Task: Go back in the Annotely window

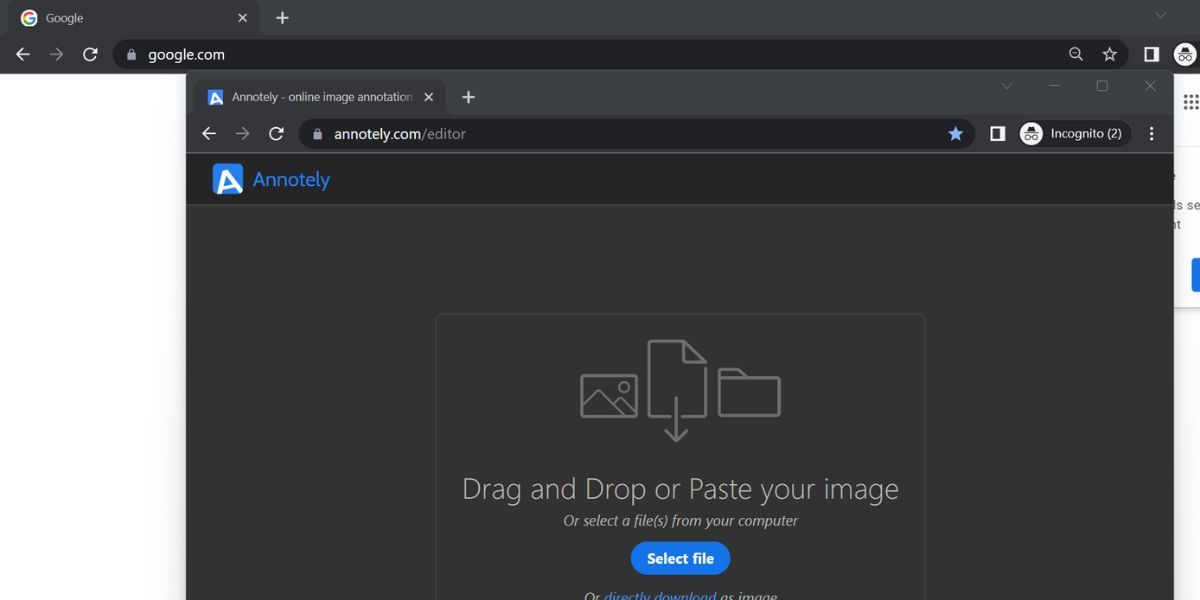Action: (x=209, y=134)
